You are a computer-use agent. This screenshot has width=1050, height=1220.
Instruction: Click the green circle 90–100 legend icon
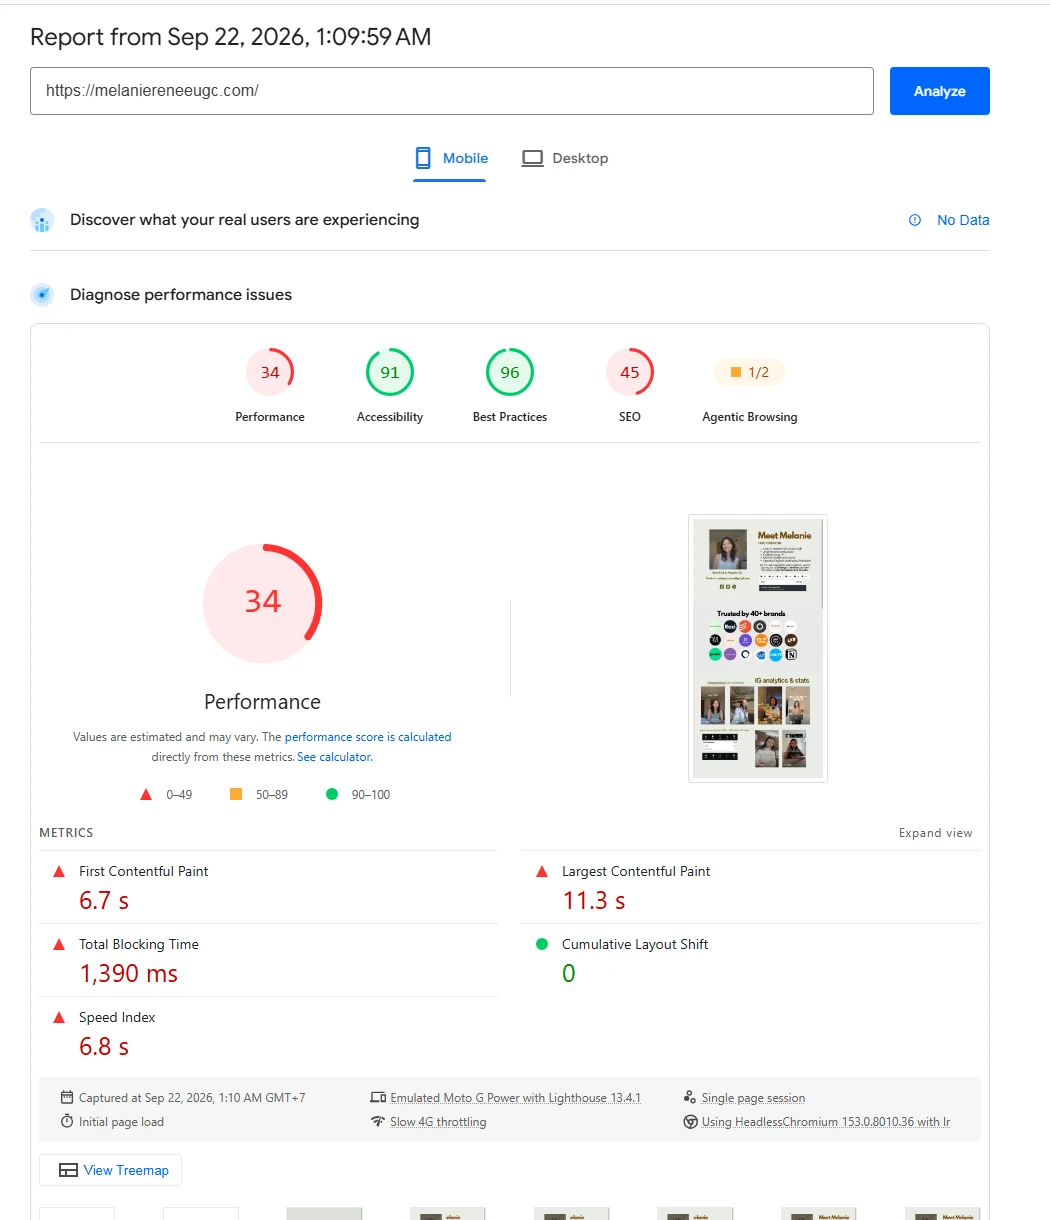coord(332,794)
